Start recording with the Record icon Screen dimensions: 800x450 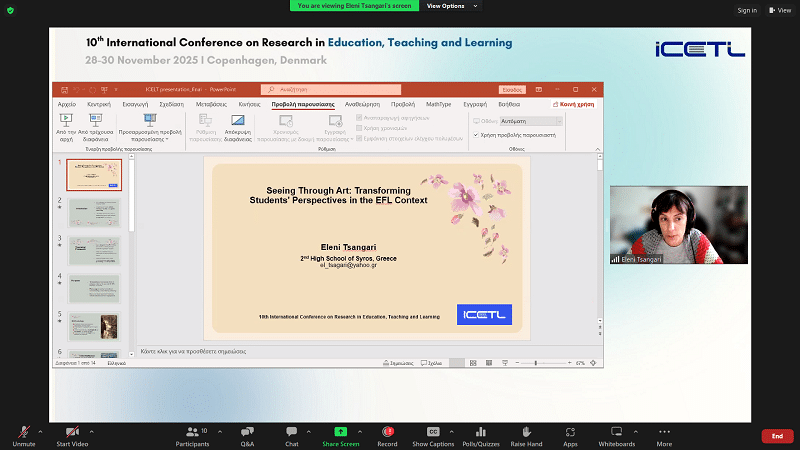pyautogui.click(x=387, y=431)
